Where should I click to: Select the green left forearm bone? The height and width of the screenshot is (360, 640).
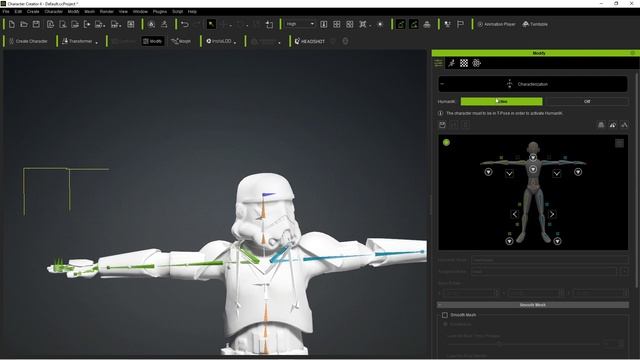(131, 267)
